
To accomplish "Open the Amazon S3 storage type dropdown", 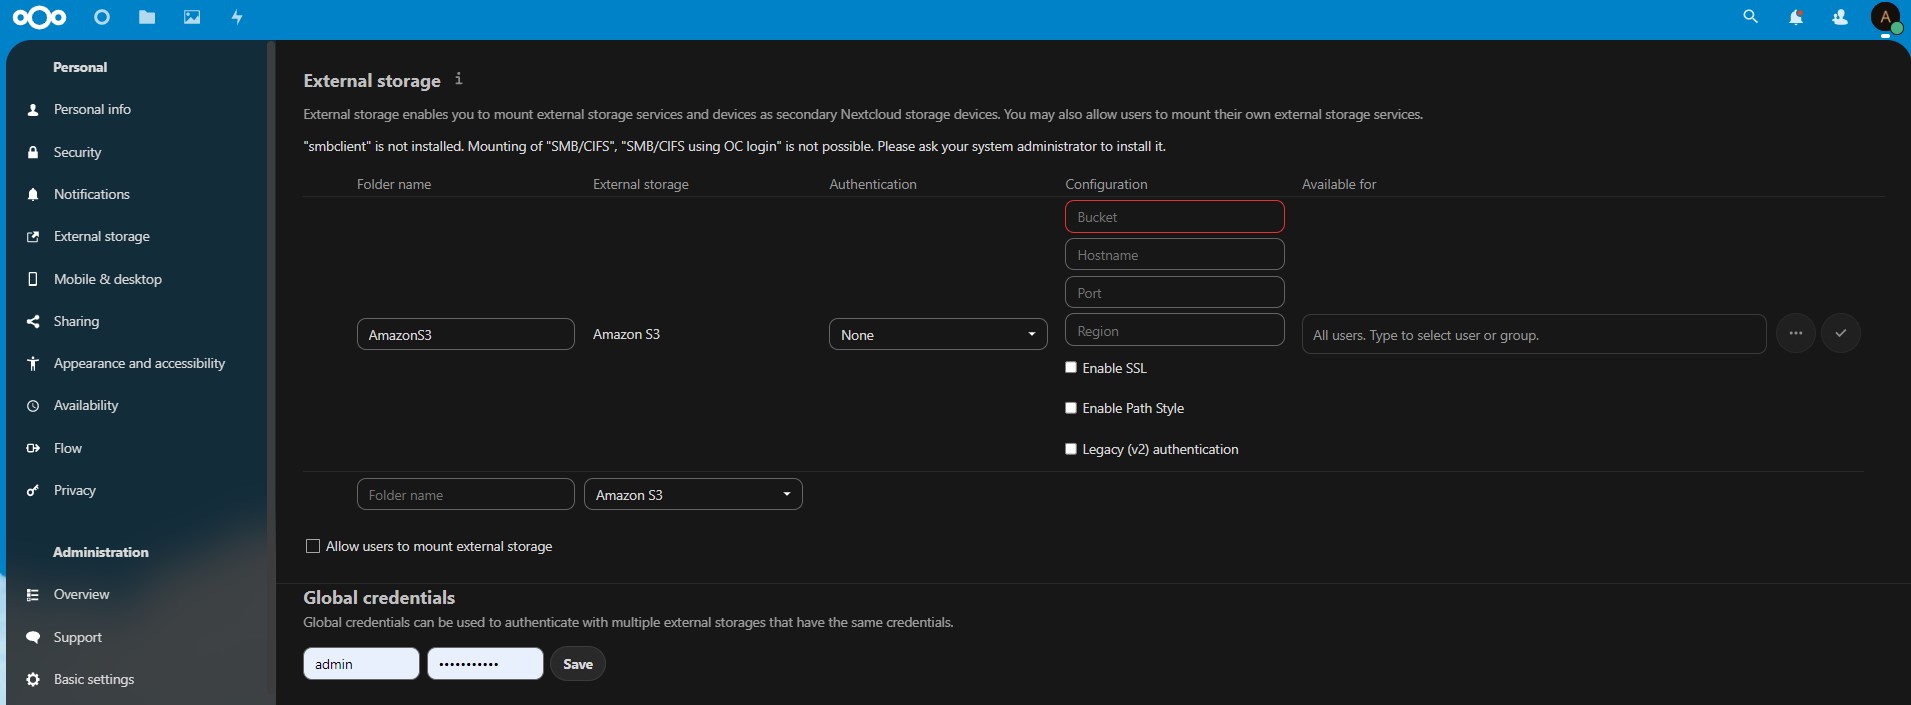I will pyautogui.click(x=693, y=495).
